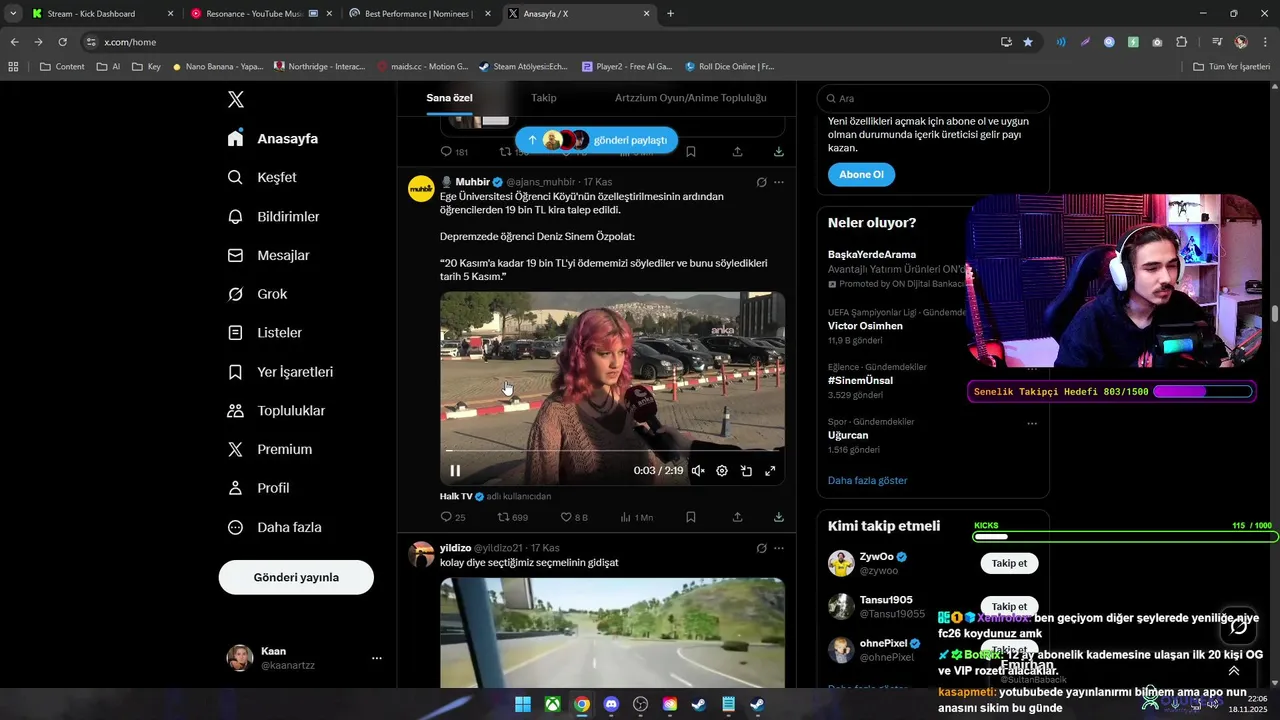This screenshot has height=720, width=1280.
Task: Open picture-in-picture for video
Action: 746,471
